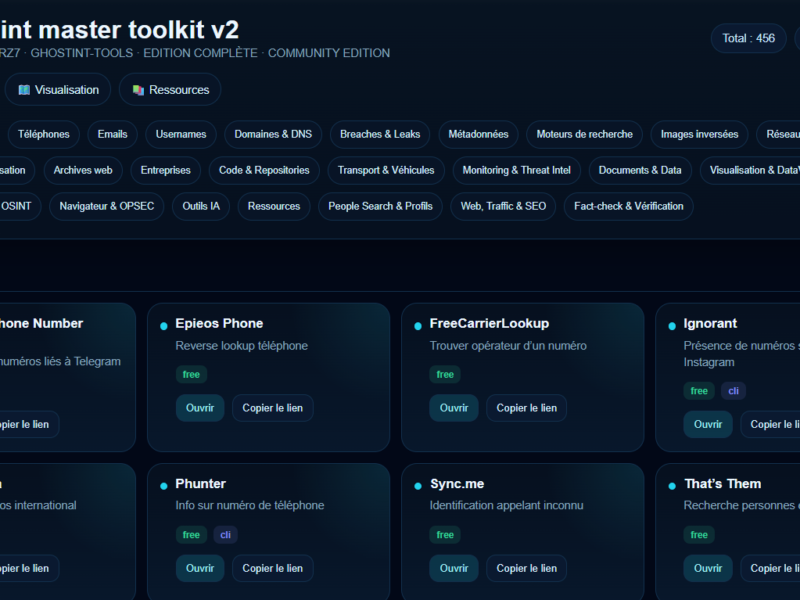This screenshot has width=800, height=600.
Task: Copy the FreeCarrierLookup link
Action: (526, 408)
